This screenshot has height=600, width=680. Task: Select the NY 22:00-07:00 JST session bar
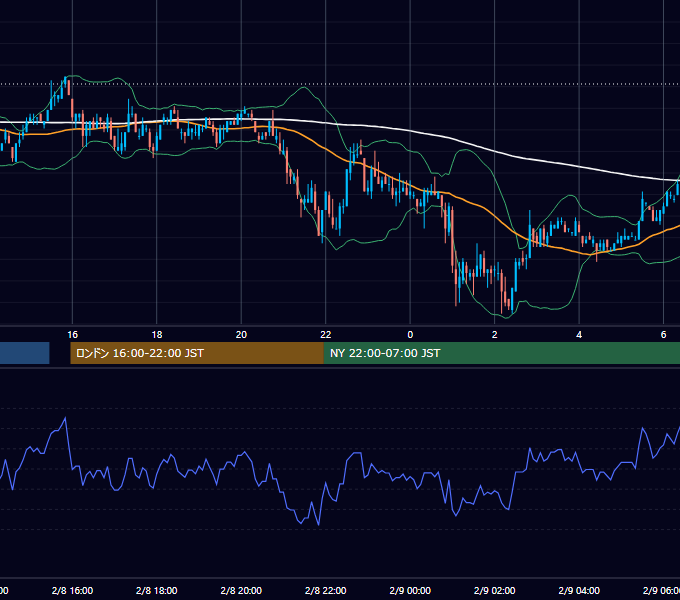click(502, 353)
